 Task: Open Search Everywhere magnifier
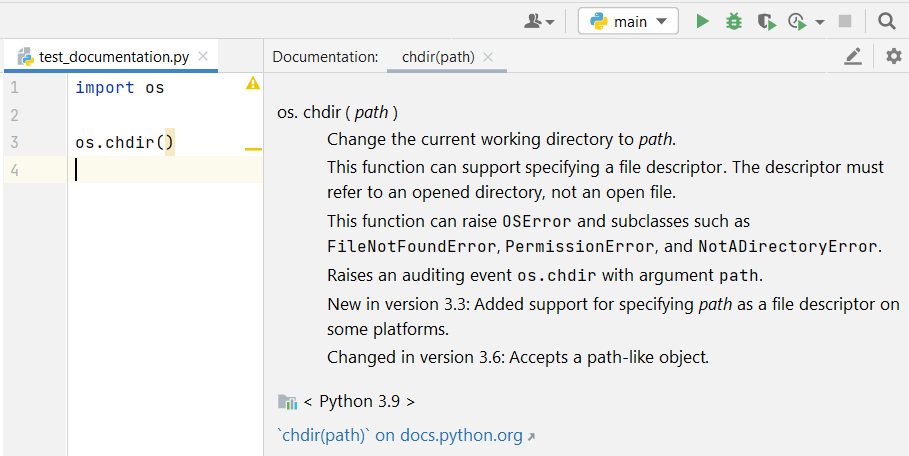886,21
